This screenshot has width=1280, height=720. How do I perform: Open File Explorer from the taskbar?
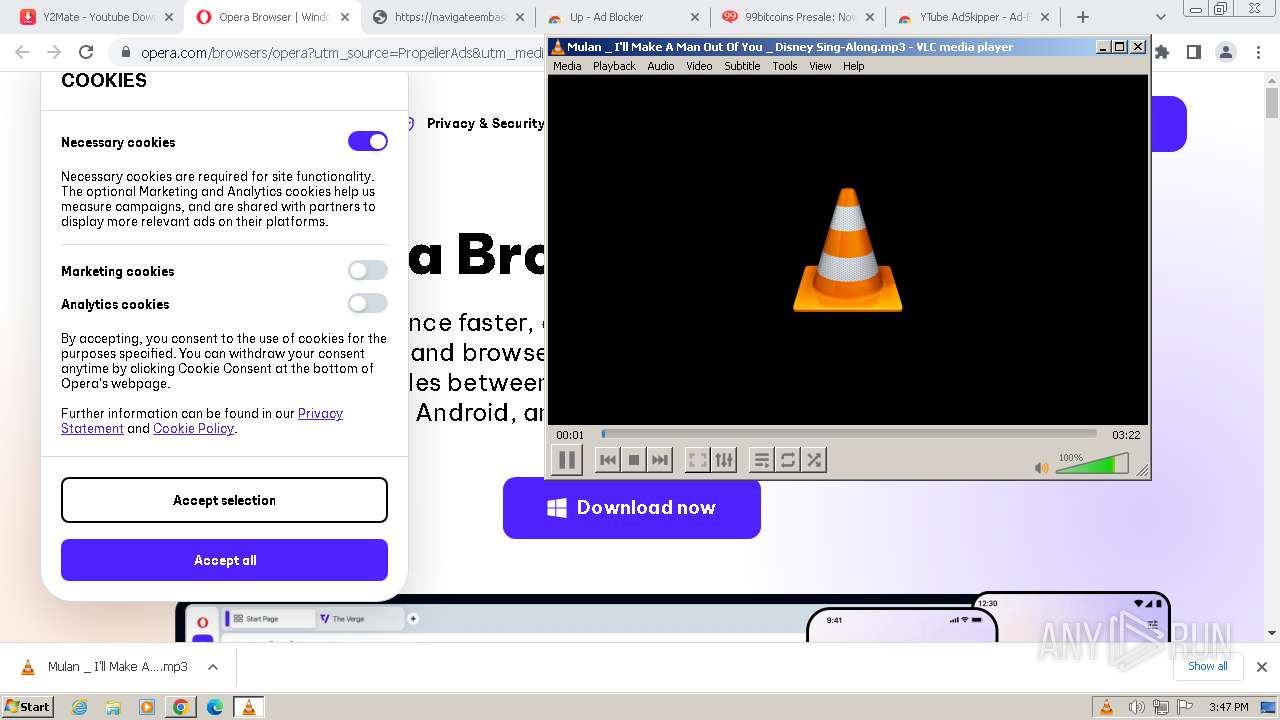[x=113, y=707]
